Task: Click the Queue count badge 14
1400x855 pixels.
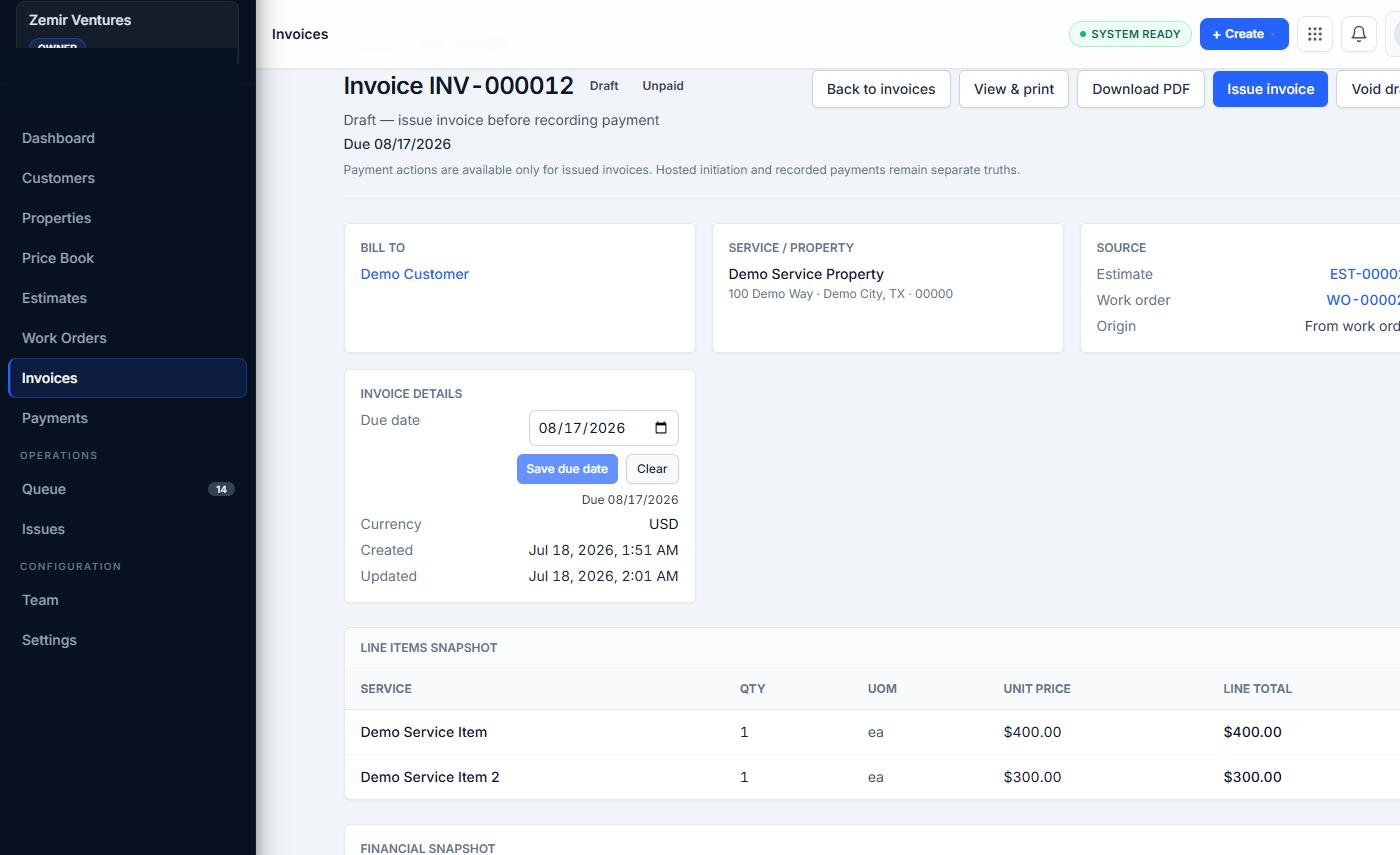Action: (221, 489)
